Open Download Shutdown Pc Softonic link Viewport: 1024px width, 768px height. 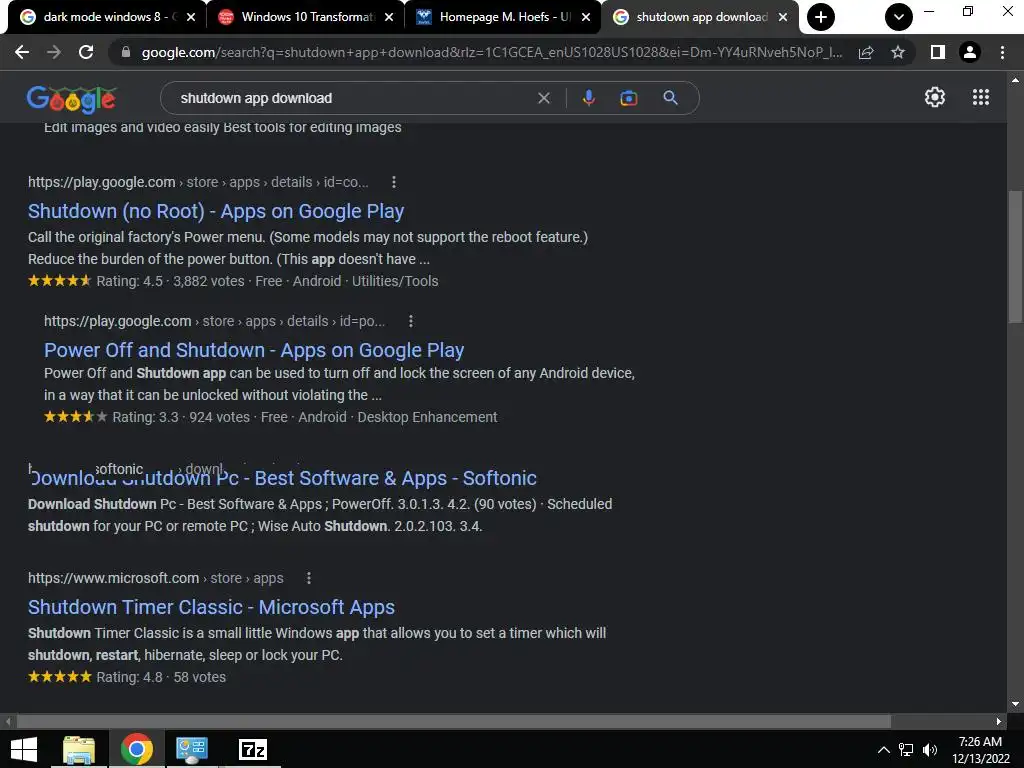pyautogui.click(x=283, y=478)
